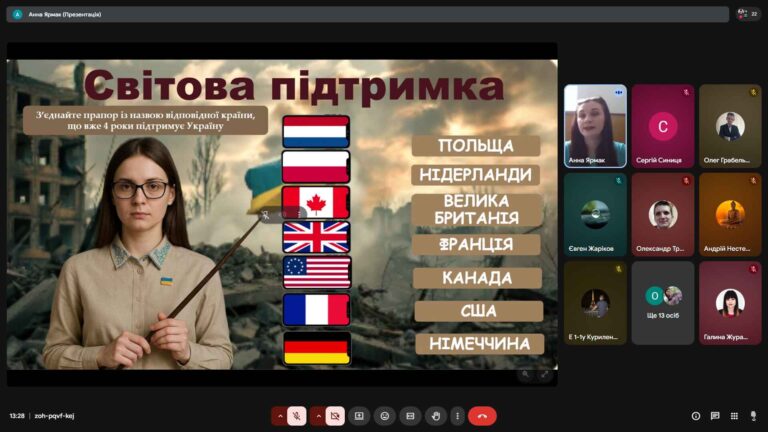Open video settings arrow beside camera
Viewport: 768px width, 432px height.
coord(318,416)
